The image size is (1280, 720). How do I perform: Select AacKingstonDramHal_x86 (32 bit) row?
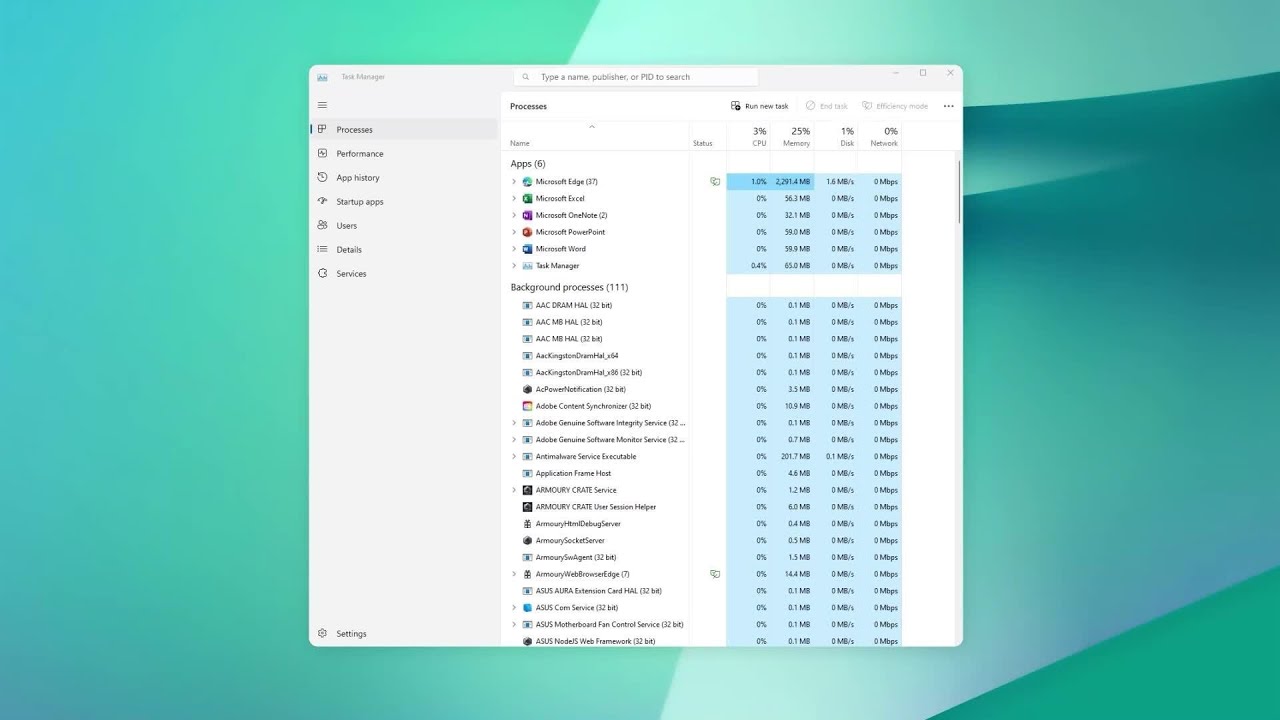[x=703, y=372]
